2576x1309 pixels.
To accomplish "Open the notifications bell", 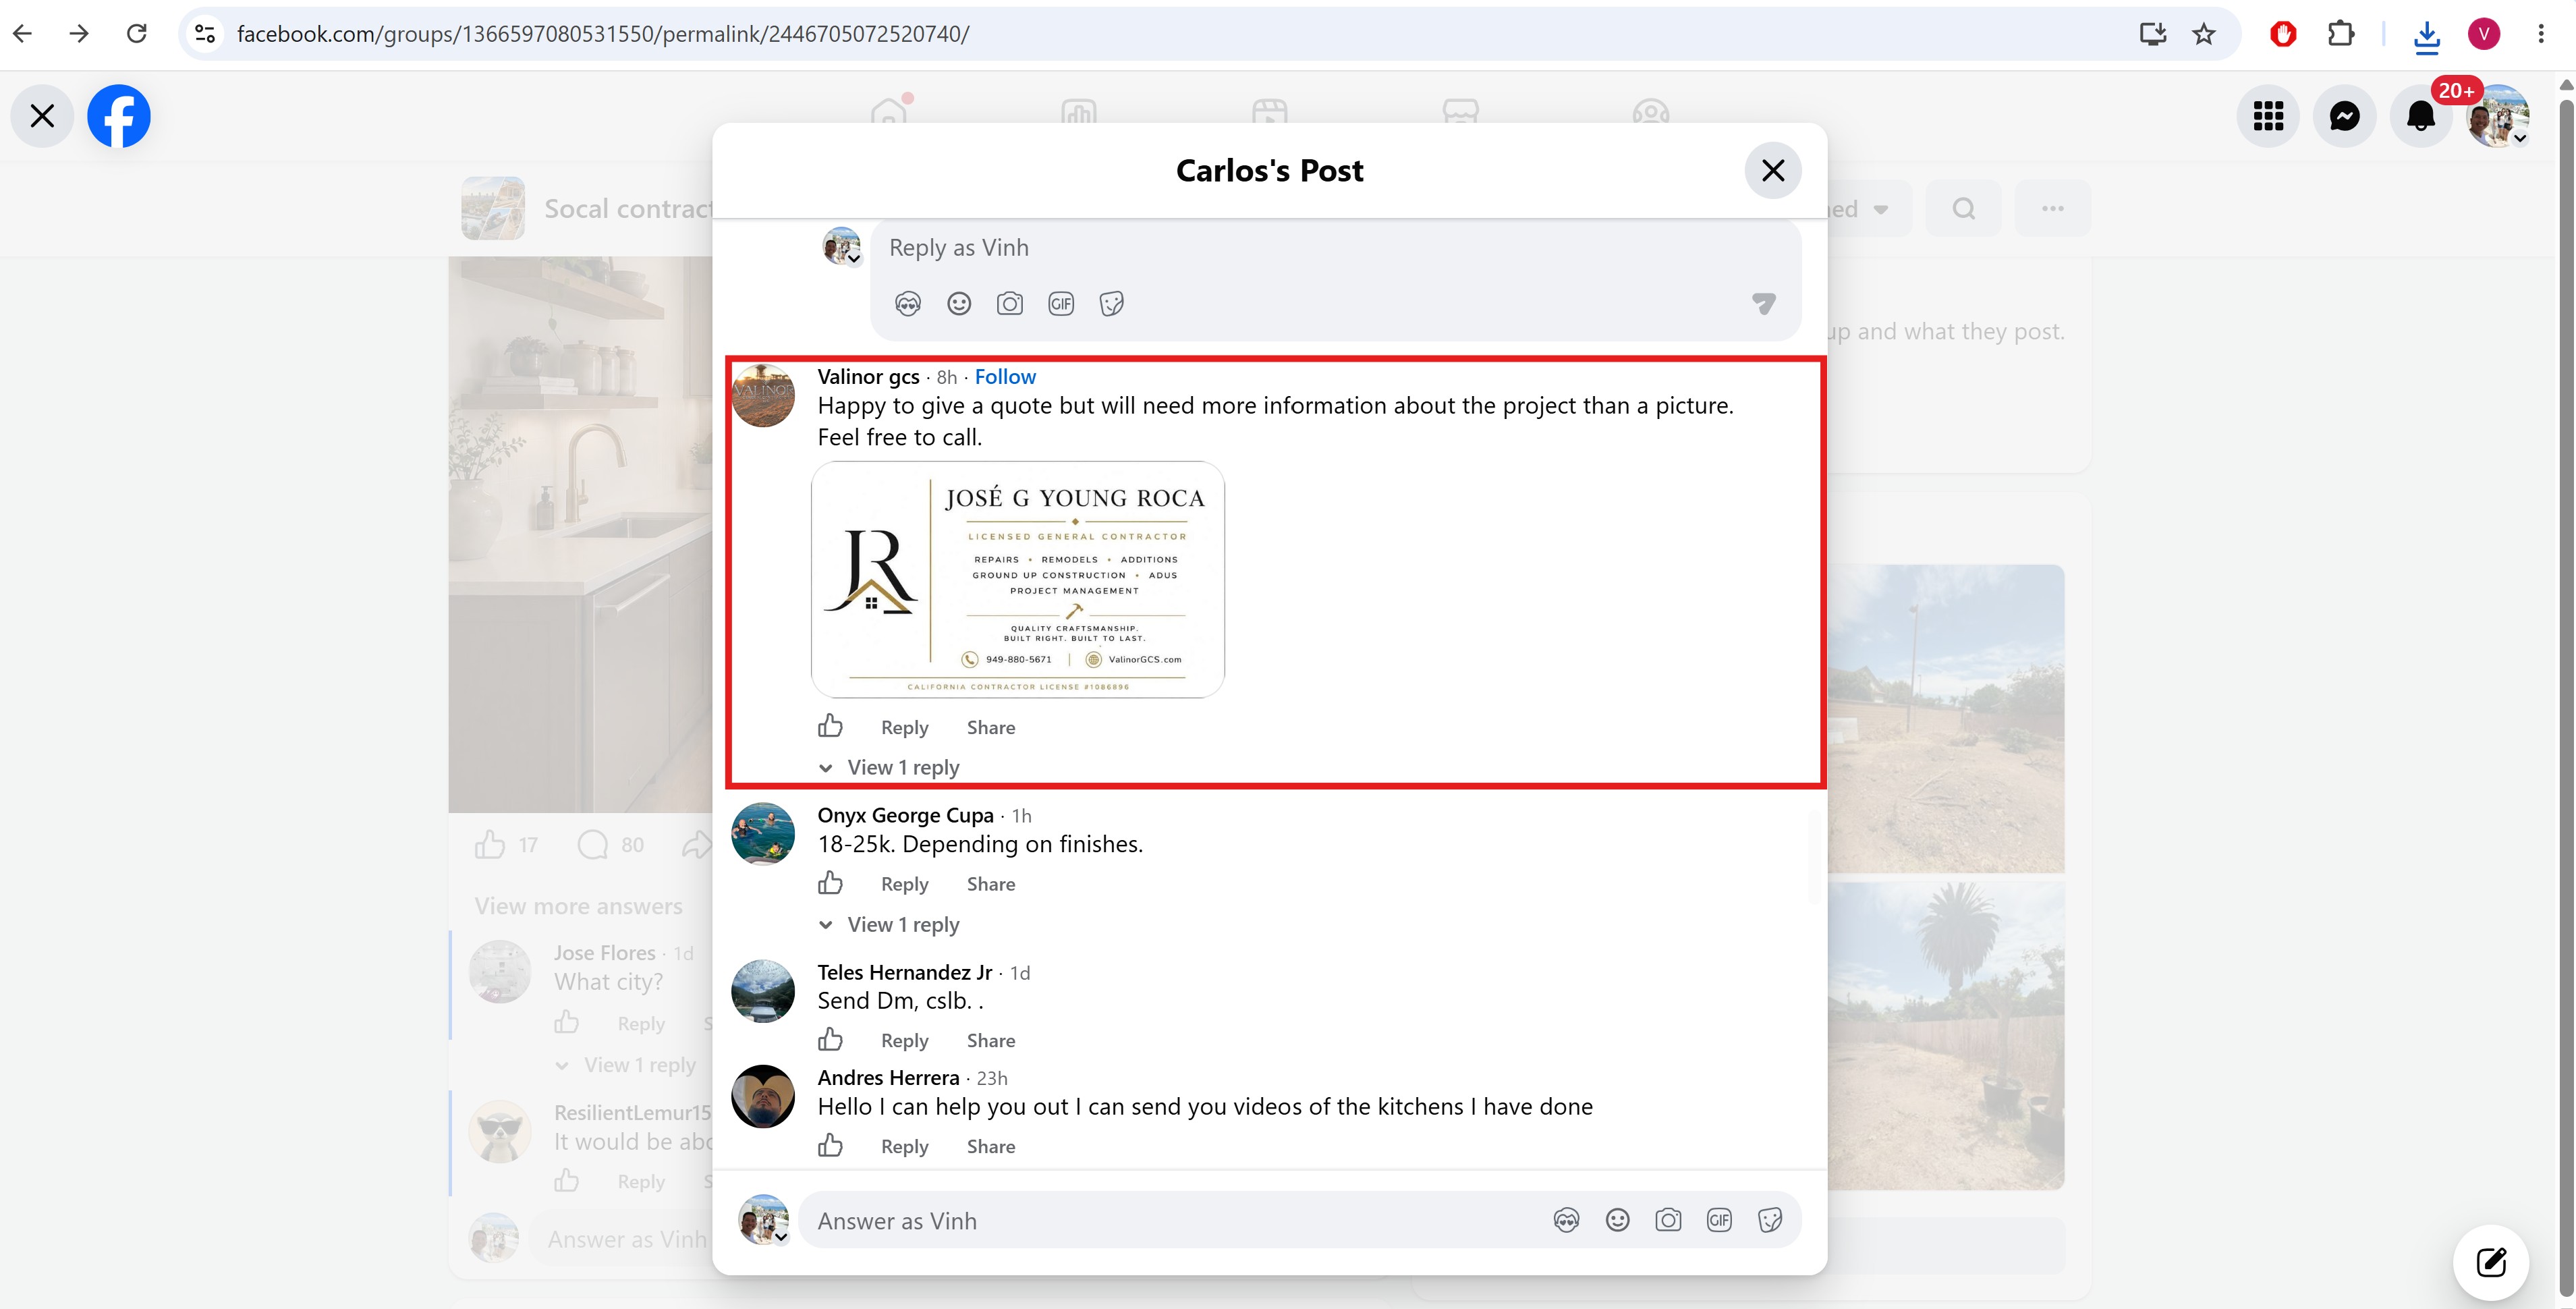I will pos(2421,116).
